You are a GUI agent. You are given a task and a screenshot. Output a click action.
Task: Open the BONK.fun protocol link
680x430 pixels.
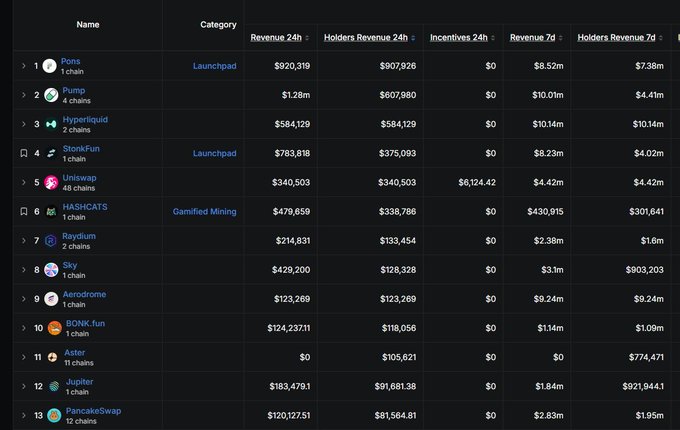85,323
